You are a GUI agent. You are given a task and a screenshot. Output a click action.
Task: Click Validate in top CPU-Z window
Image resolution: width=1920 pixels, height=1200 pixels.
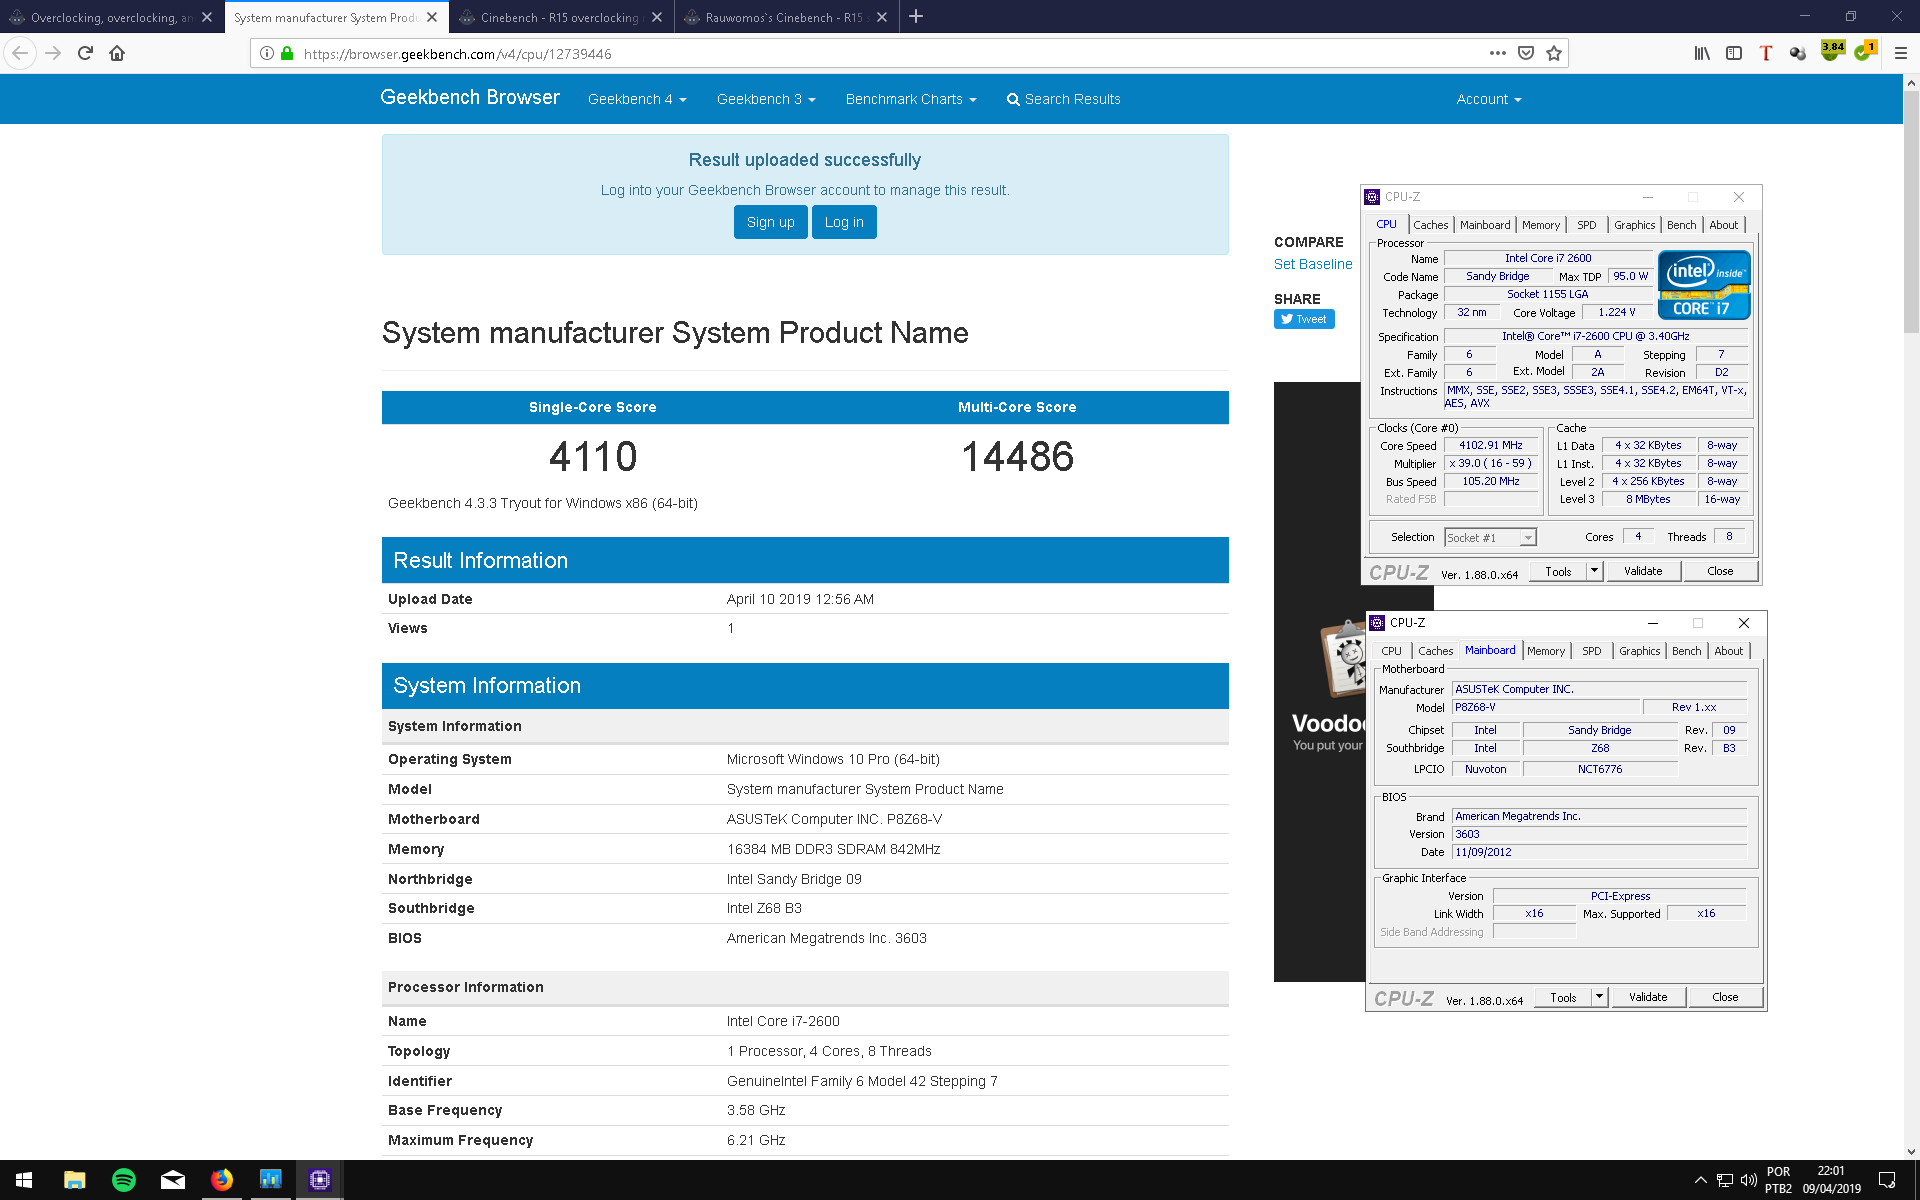coord(1643,571)
